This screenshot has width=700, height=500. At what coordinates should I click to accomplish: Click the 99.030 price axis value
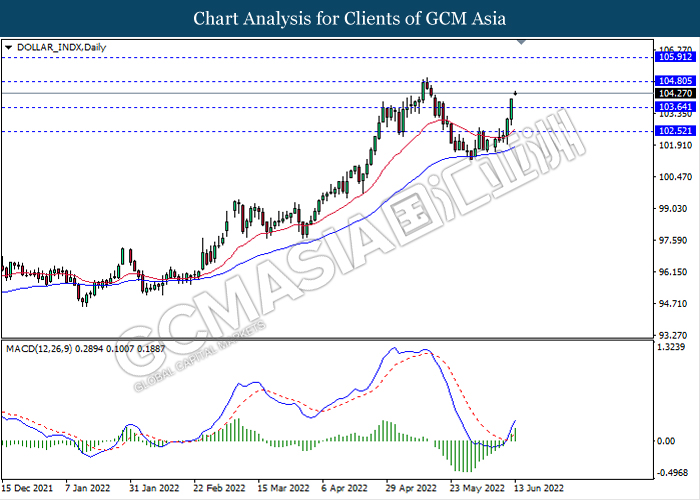675,209
